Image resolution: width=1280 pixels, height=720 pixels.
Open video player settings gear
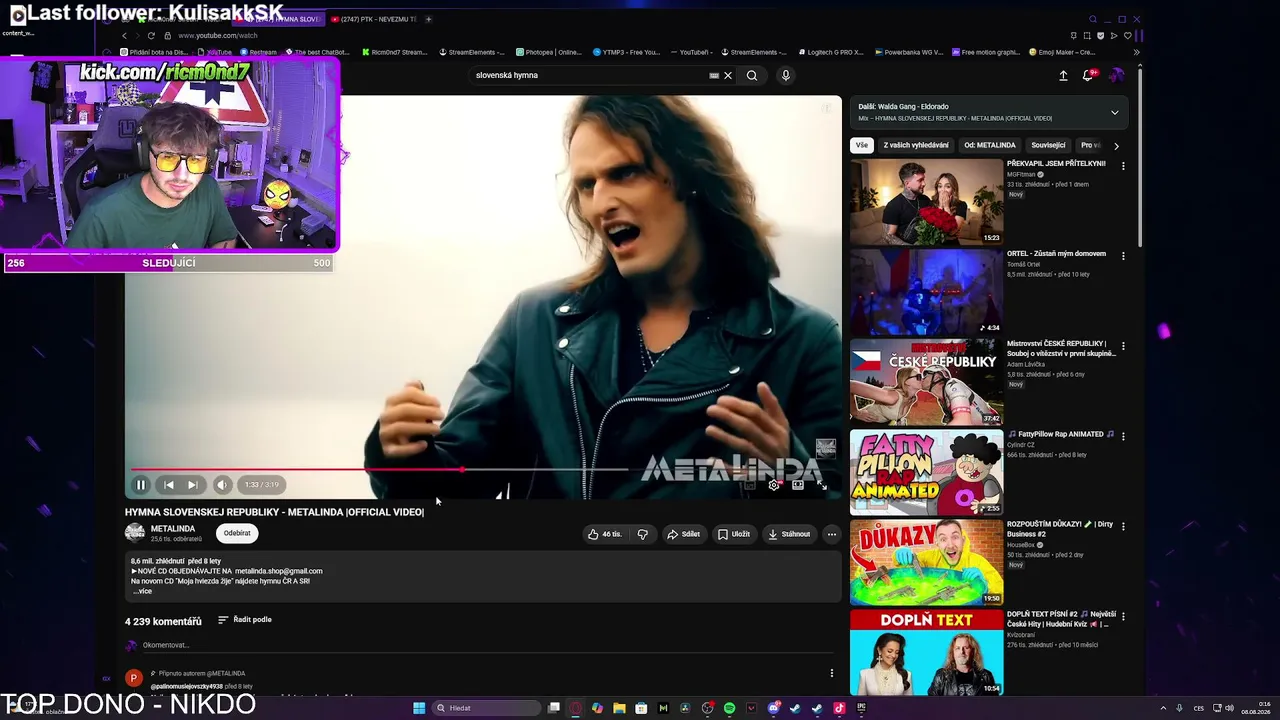coord(773,485)
